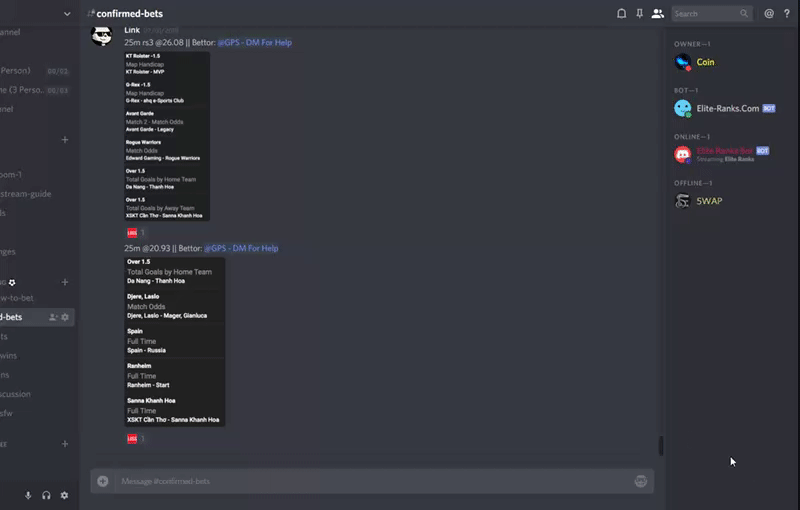Show pinned messages pin icon

639,14
